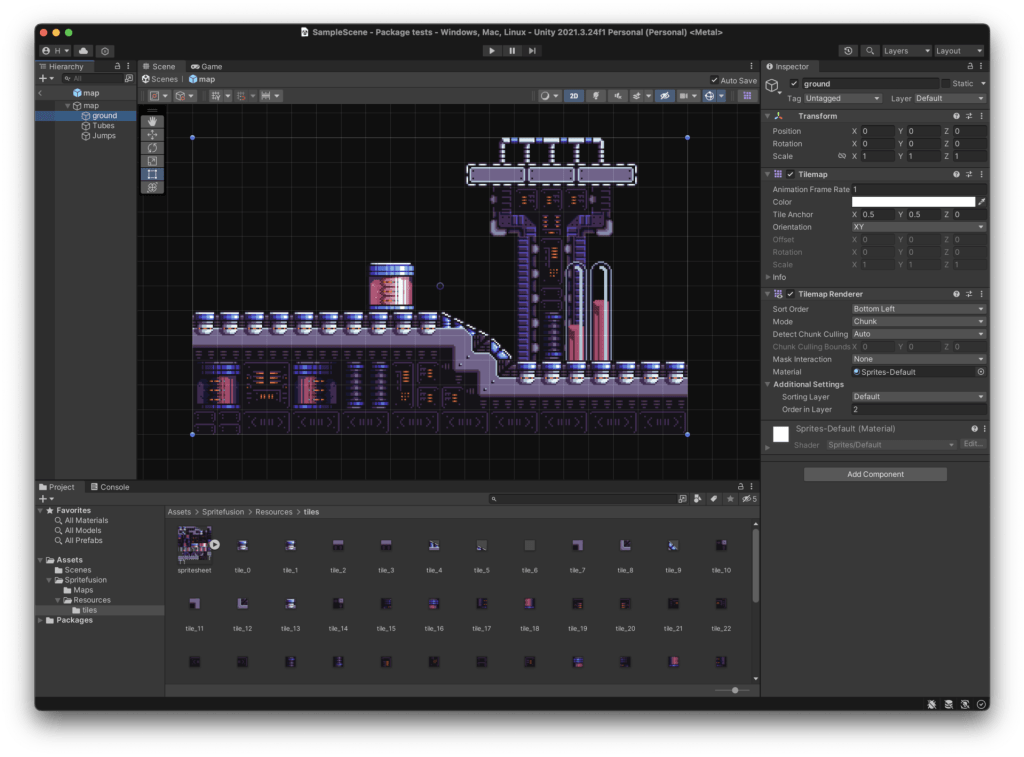Enable the Static checkbox
Screen dimensions: 1024x757
[x=946, y=84]
